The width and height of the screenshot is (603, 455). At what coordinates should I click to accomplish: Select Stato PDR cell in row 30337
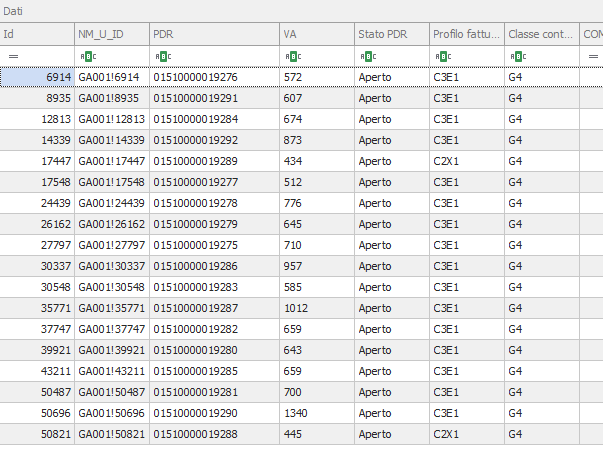coord(392,266)
